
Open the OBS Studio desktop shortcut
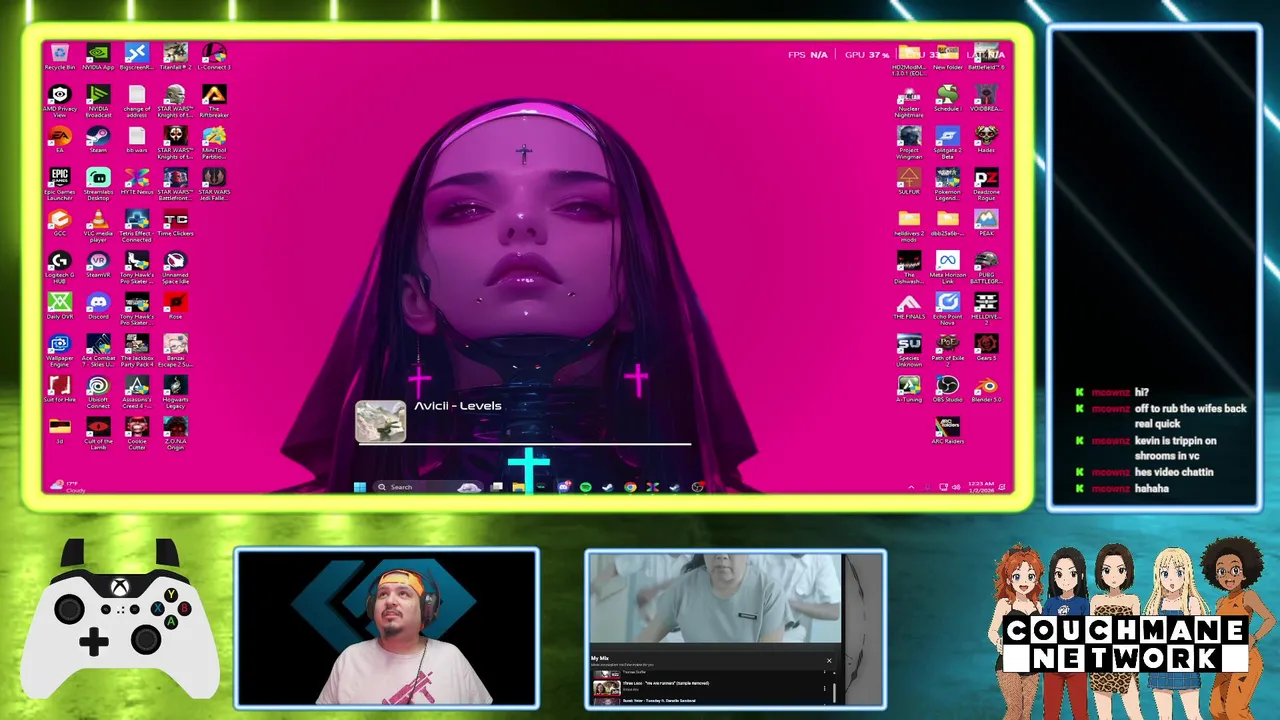coord(947,389)
